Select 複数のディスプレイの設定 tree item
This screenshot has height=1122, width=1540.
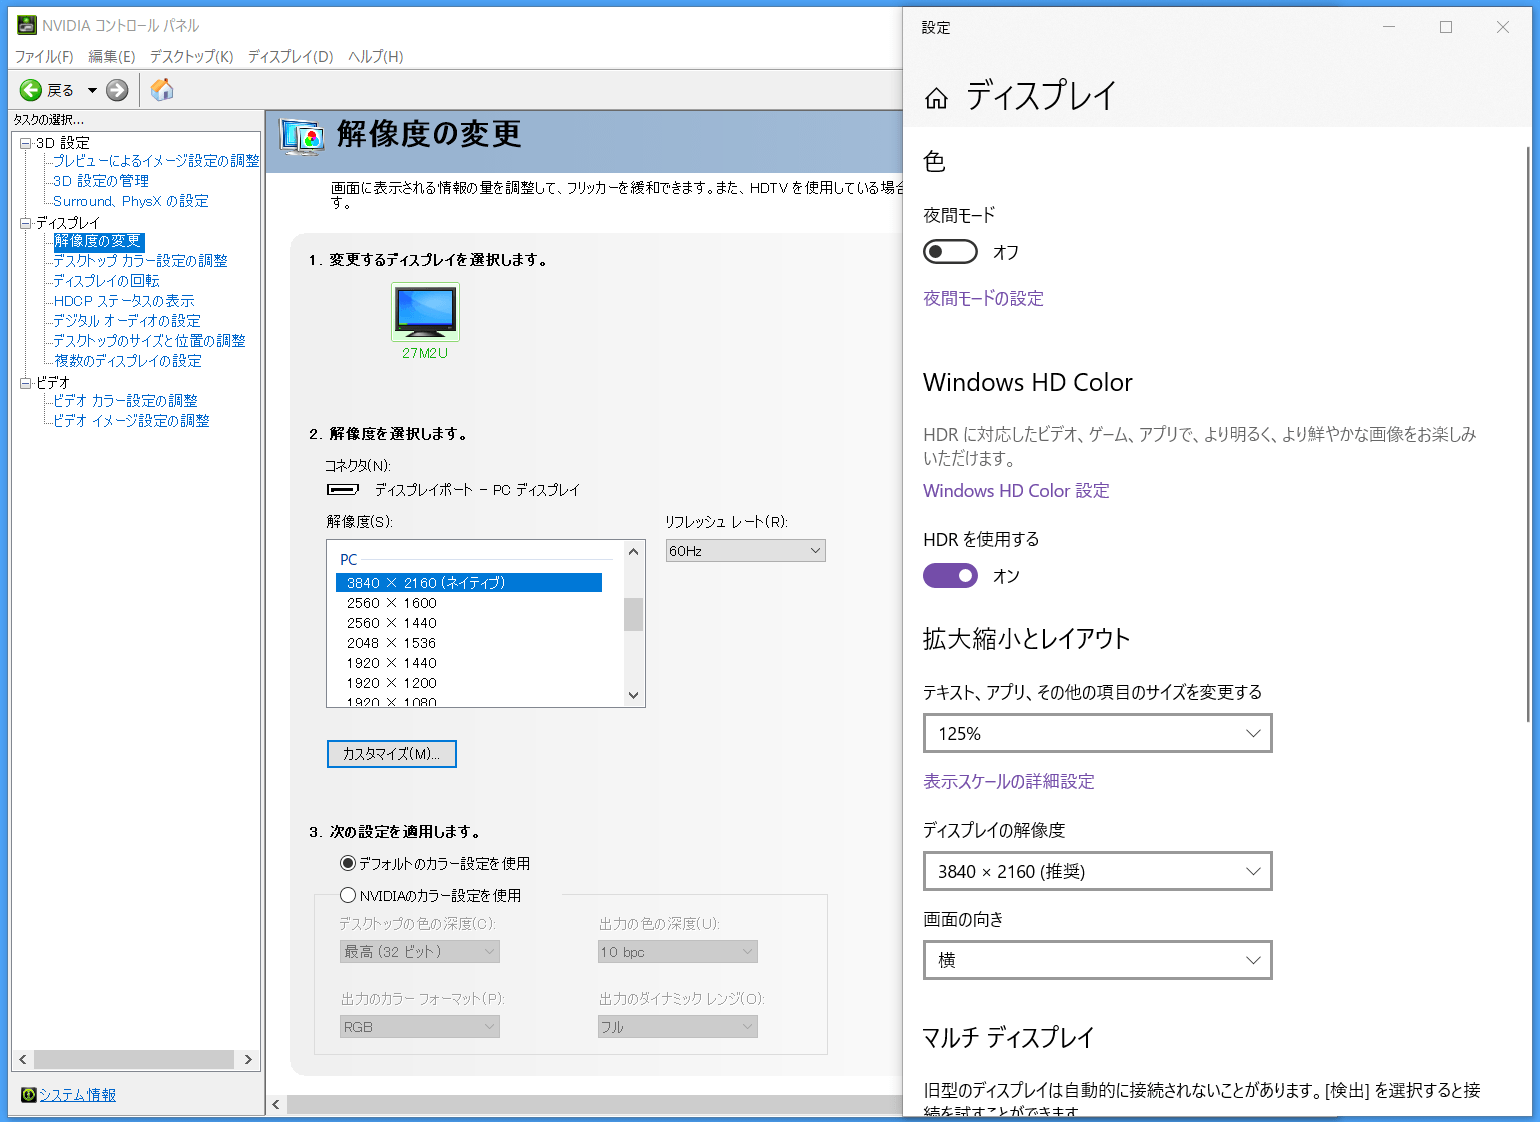[x=128, y=361]
